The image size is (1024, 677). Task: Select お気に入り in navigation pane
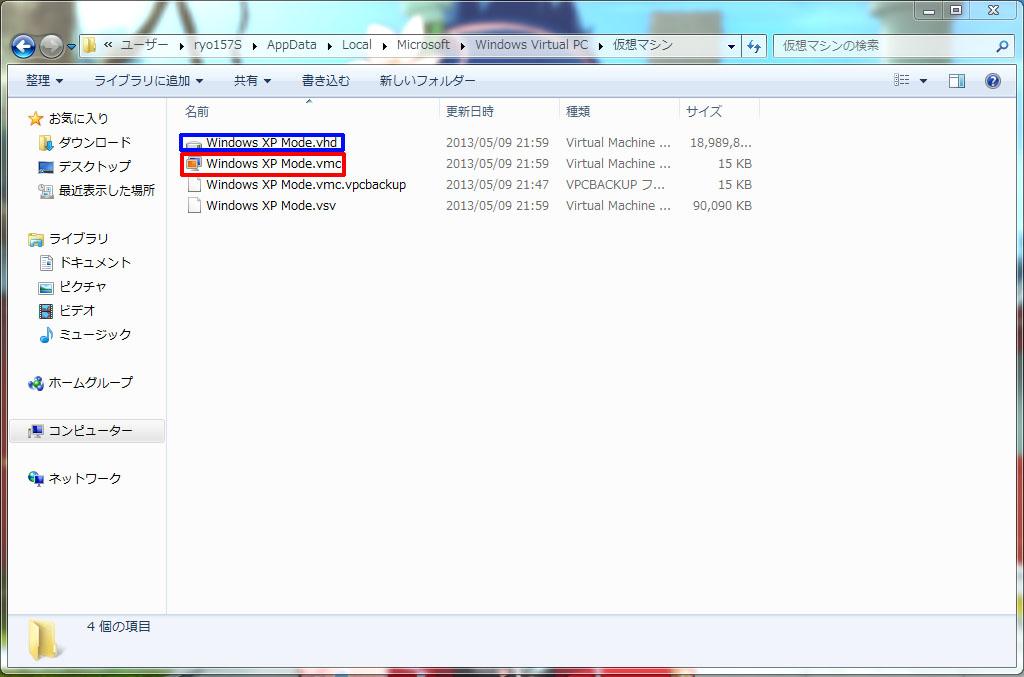[78, 118]
